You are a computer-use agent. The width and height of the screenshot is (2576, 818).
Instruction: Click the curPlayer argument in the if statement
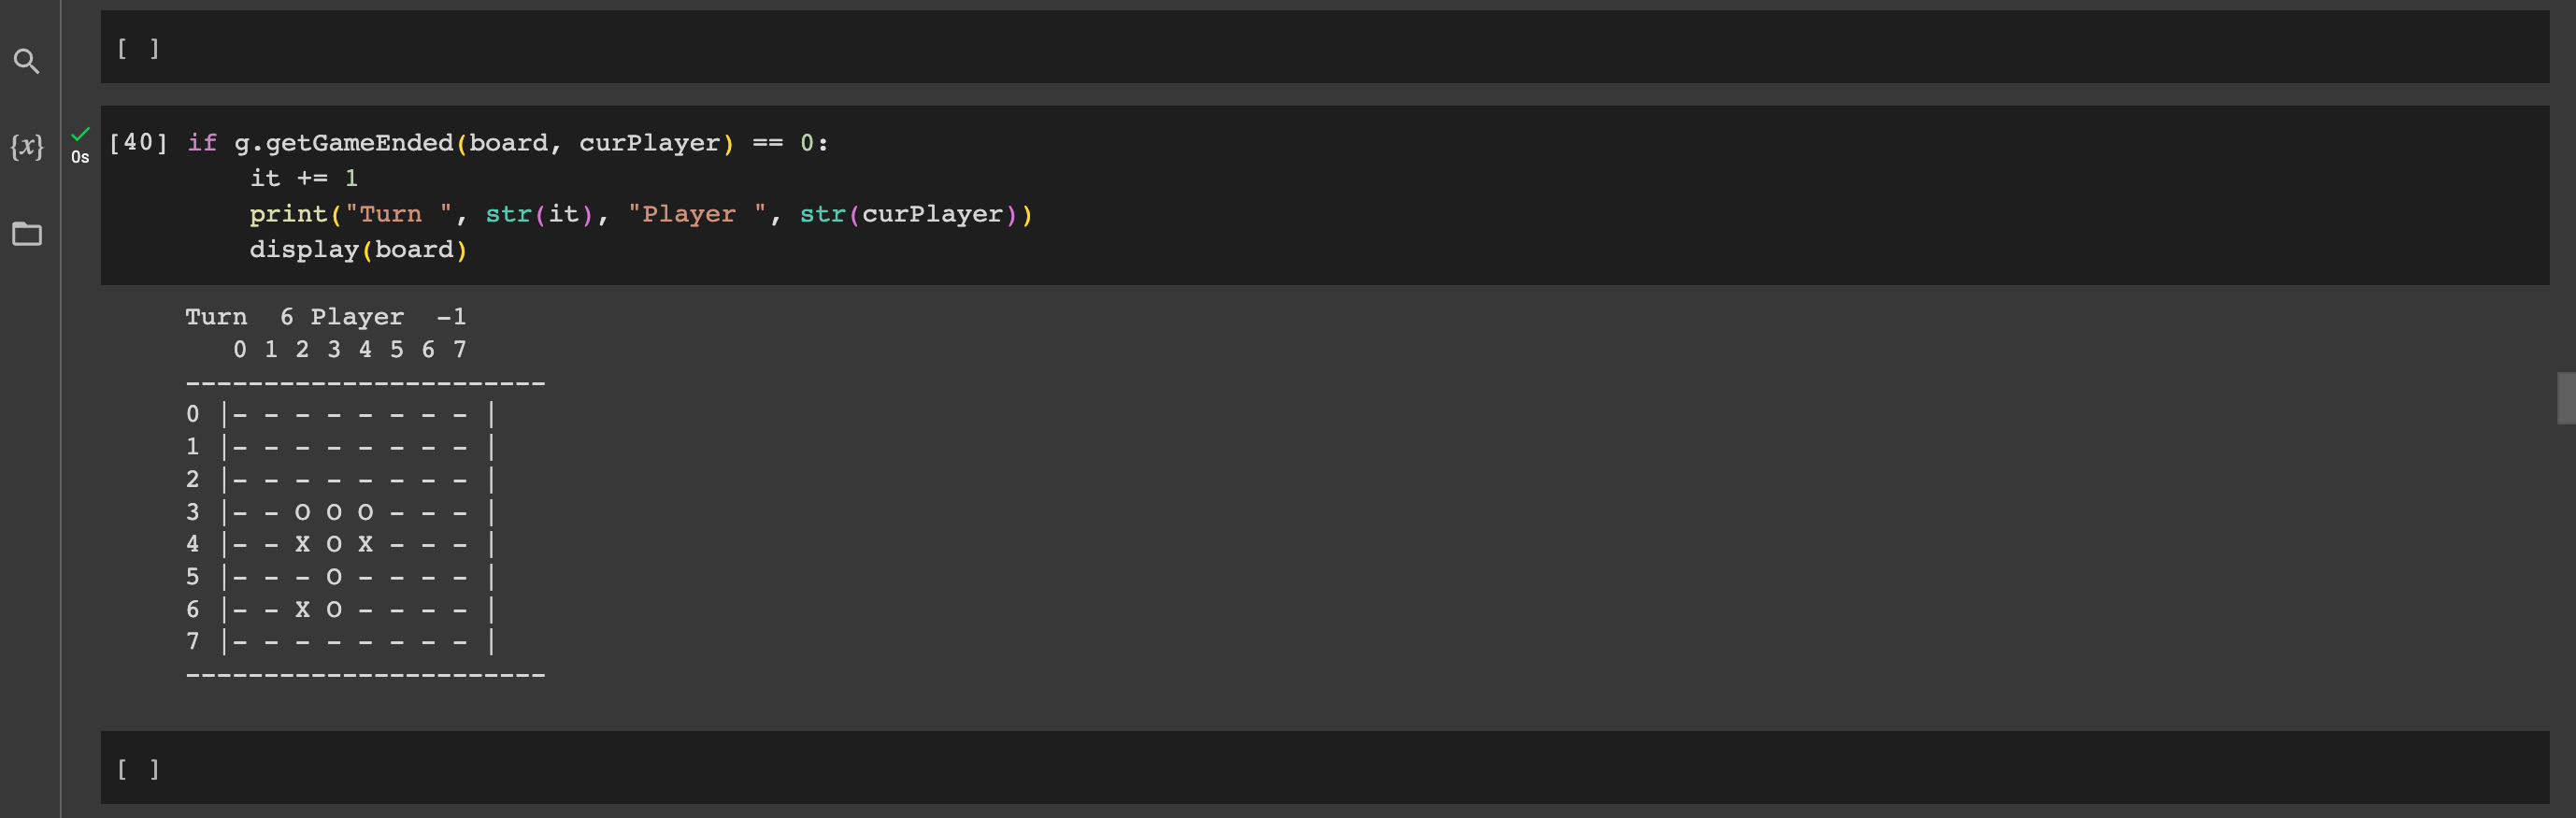point(650,143)
